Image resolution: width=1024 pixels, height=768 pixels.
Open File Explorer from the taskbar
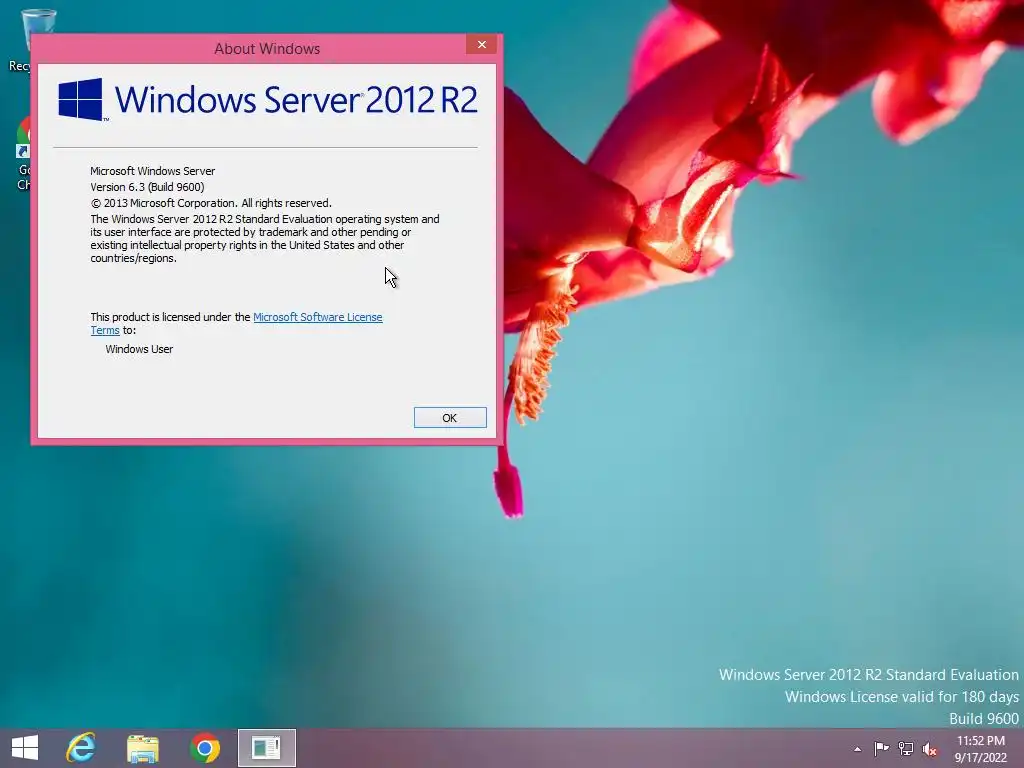tap(142, 748)
